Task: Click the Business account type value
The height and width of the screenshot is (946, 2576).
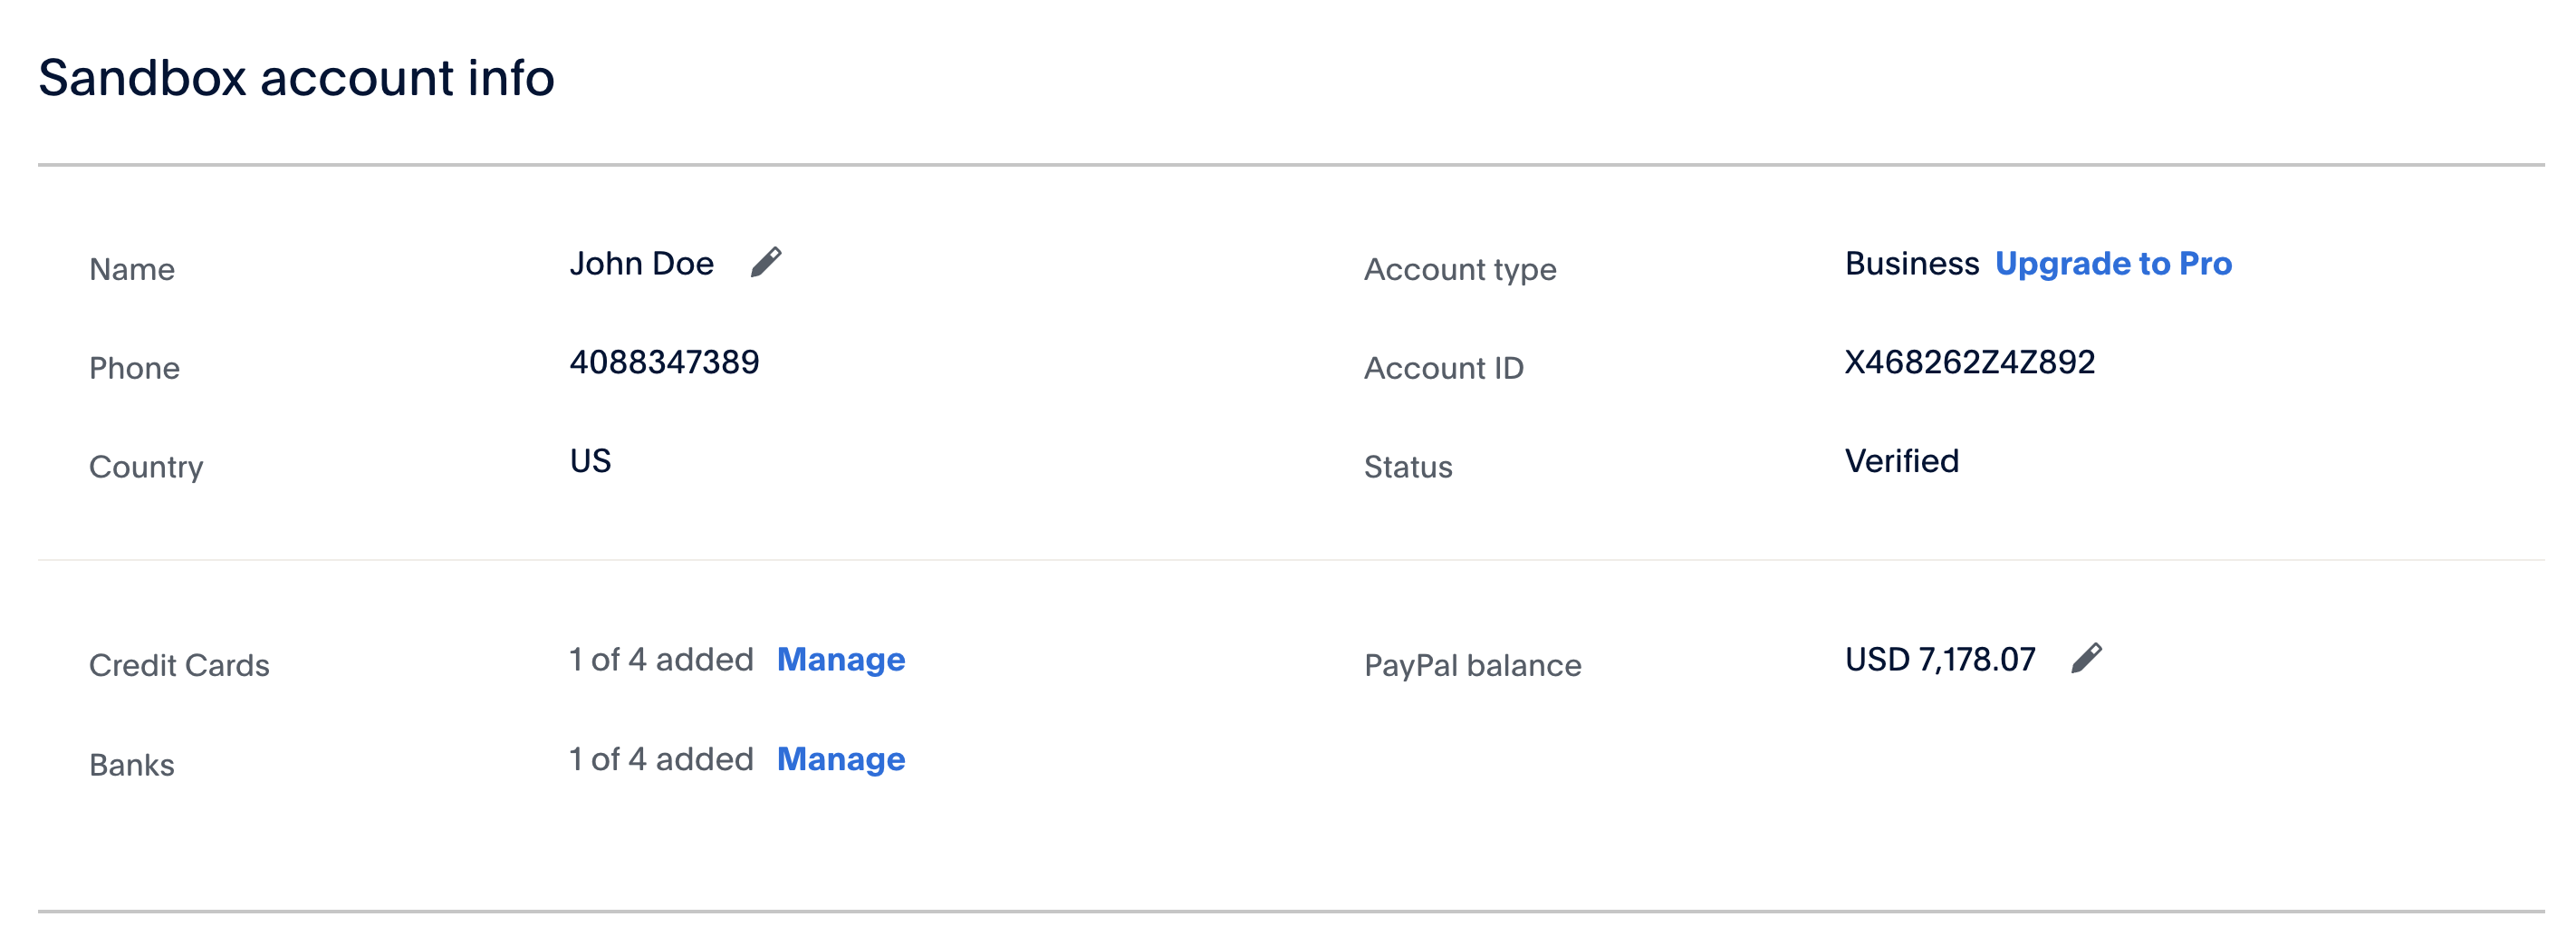Action: [x=1911, y=264]
